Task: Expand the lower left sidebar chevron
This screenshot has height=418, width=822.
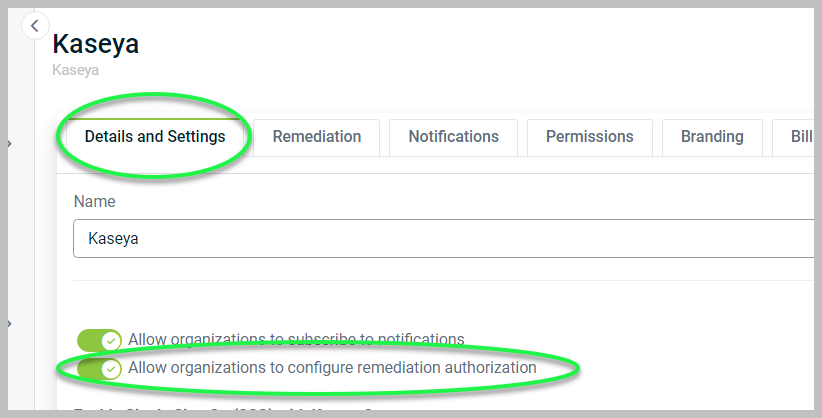Action: pos(9,323)
